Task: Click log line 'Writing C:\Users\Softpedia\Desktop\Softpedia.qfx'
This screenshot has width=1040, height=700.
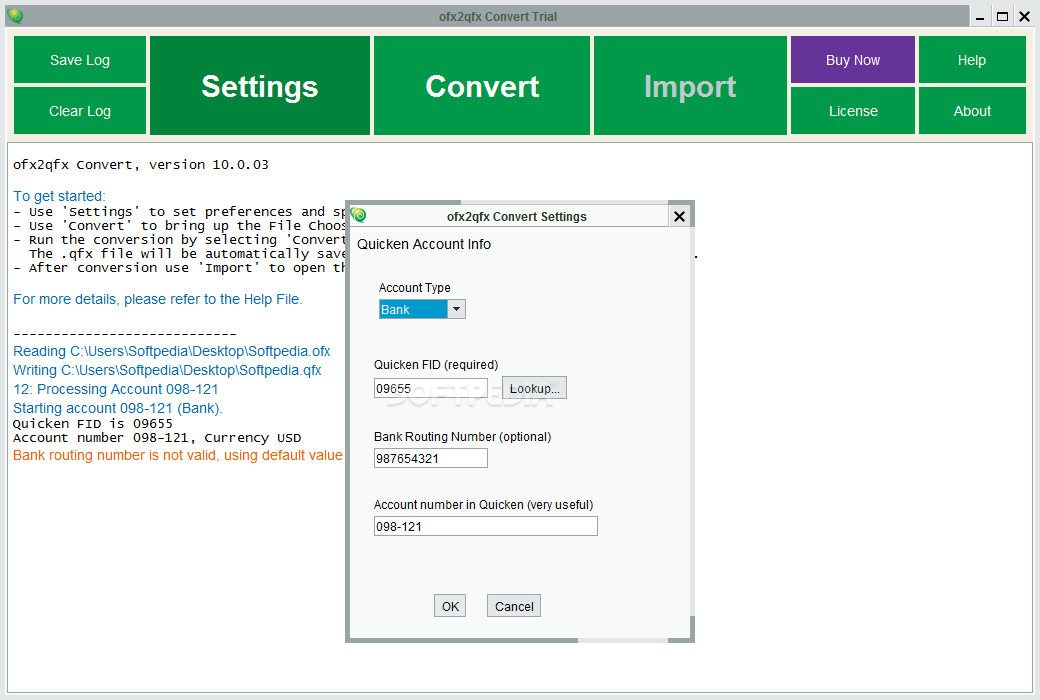Action: click(x=167, y=370)
